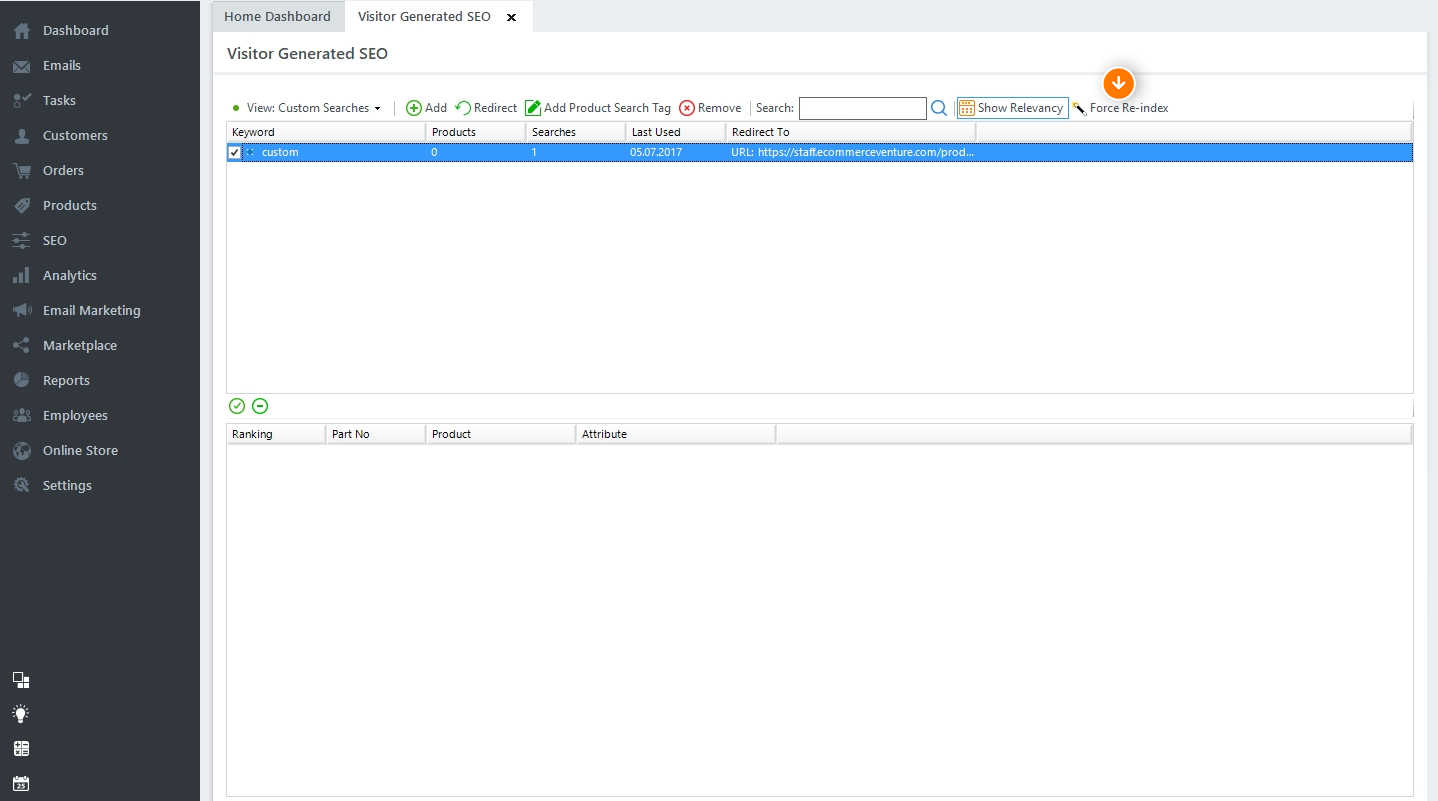Sort by Keyword column header
The image size is (1438, 801).
(x=326, y=132)
